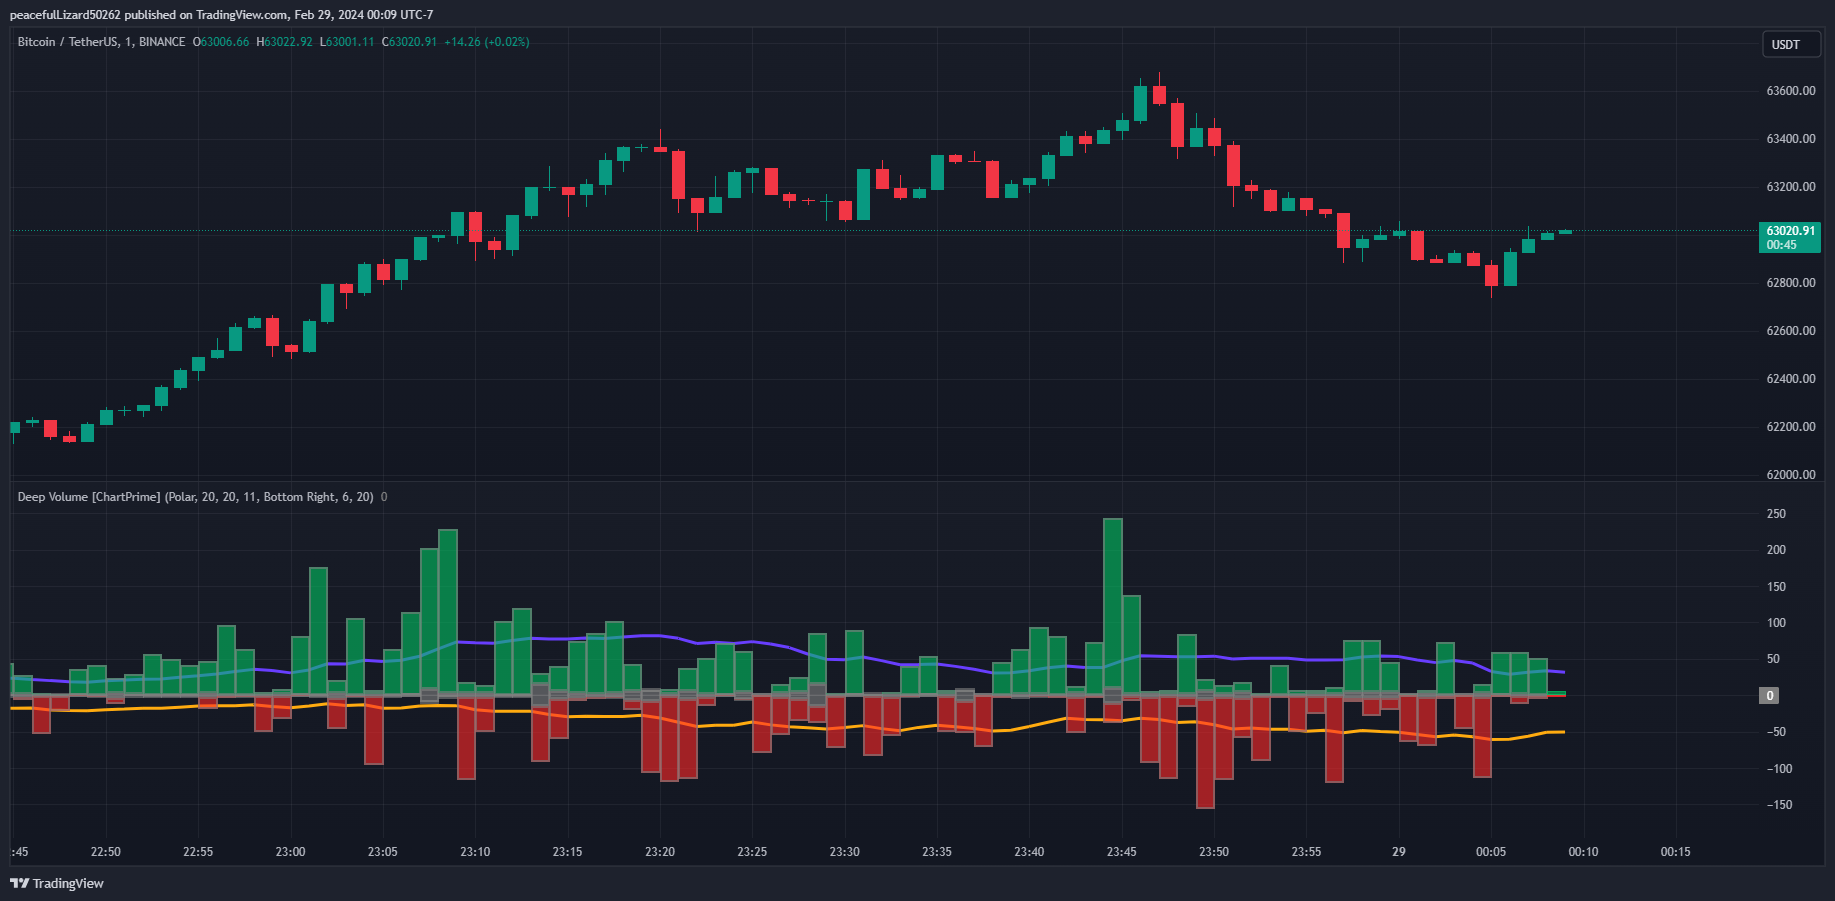The width and height of the screenshot is (1835, 901).
Task: Click the 23:15 time axis label
Action: (567, 852)
